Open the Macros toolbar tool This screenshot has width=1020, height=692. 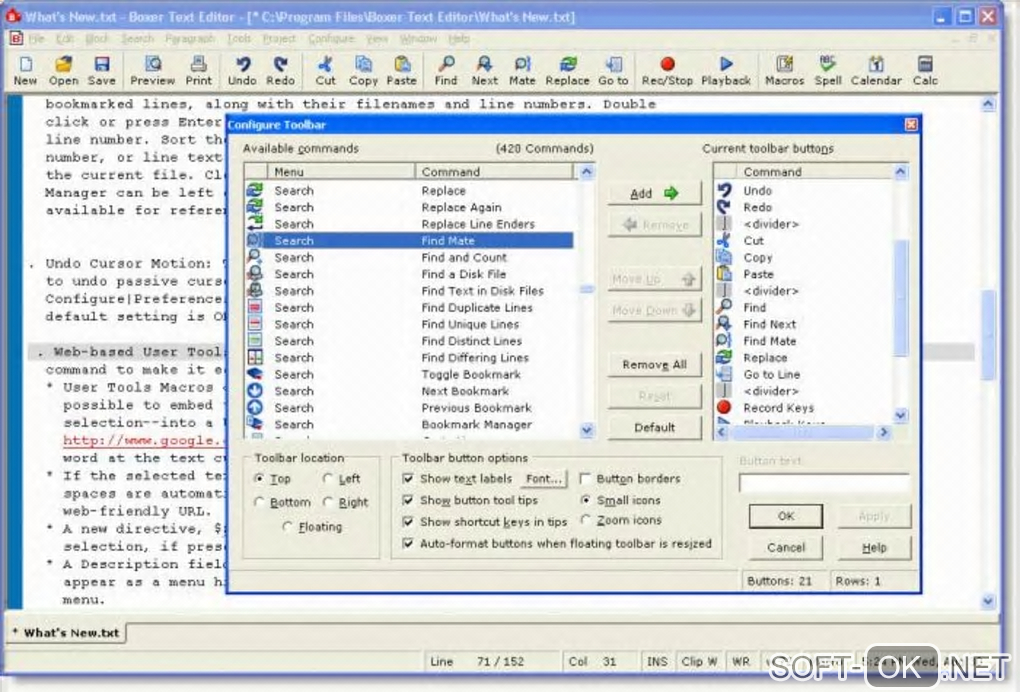[x=784, y=69]
